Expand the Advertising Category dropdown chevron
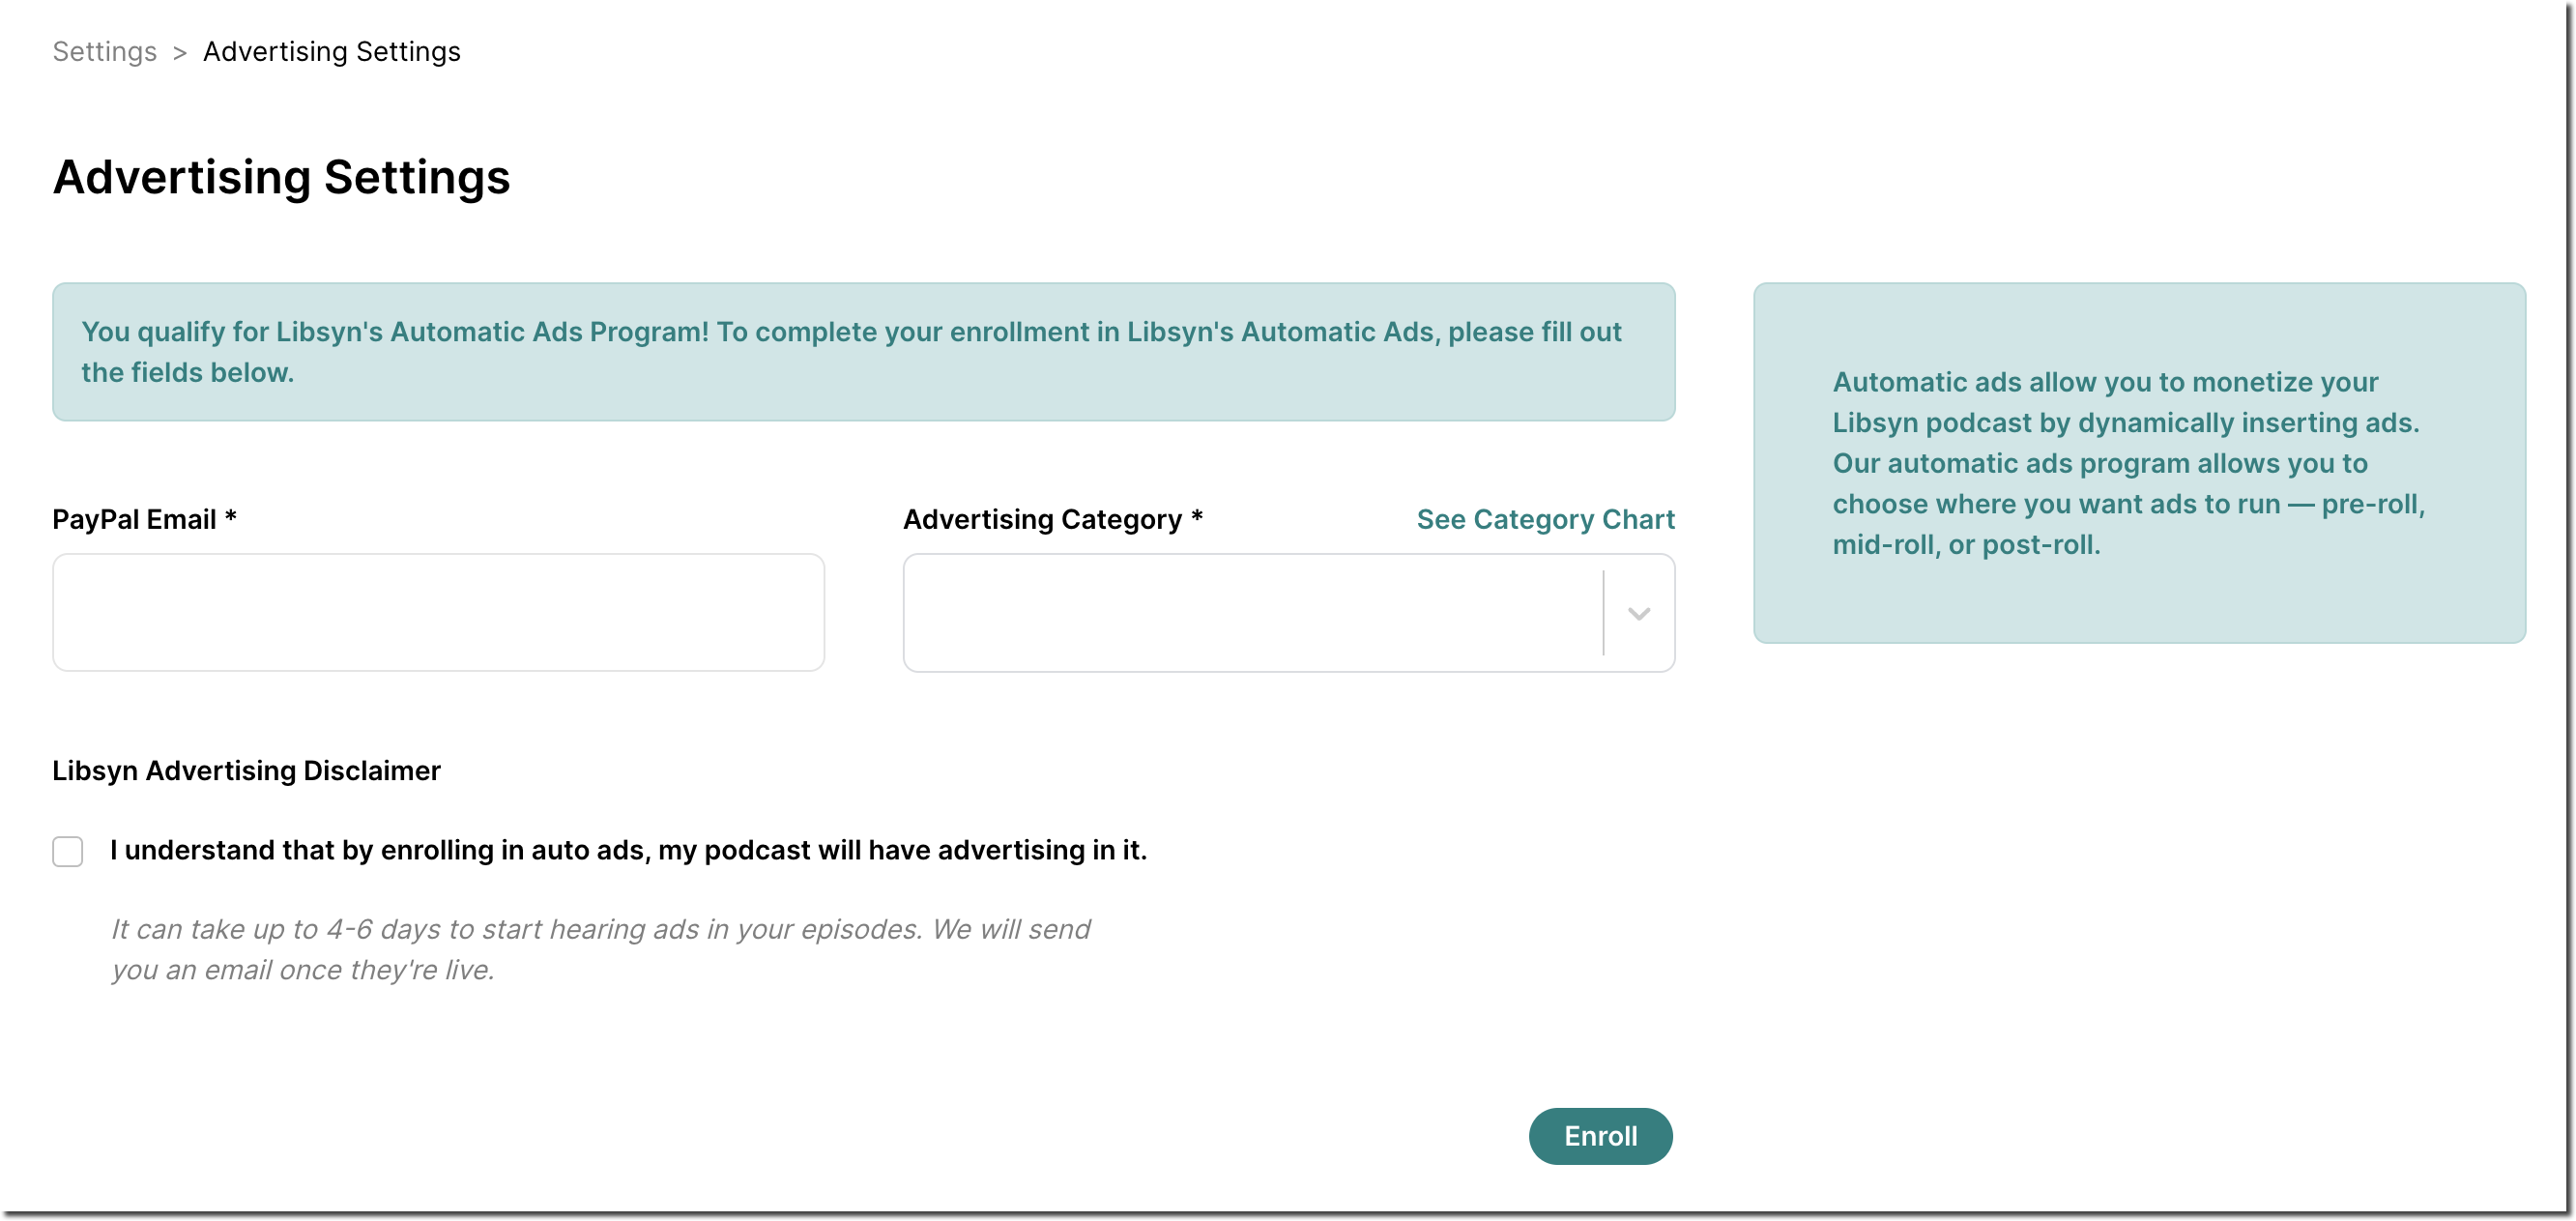The width and height of the screenshot is (2576, 1221). [1637, 616]
